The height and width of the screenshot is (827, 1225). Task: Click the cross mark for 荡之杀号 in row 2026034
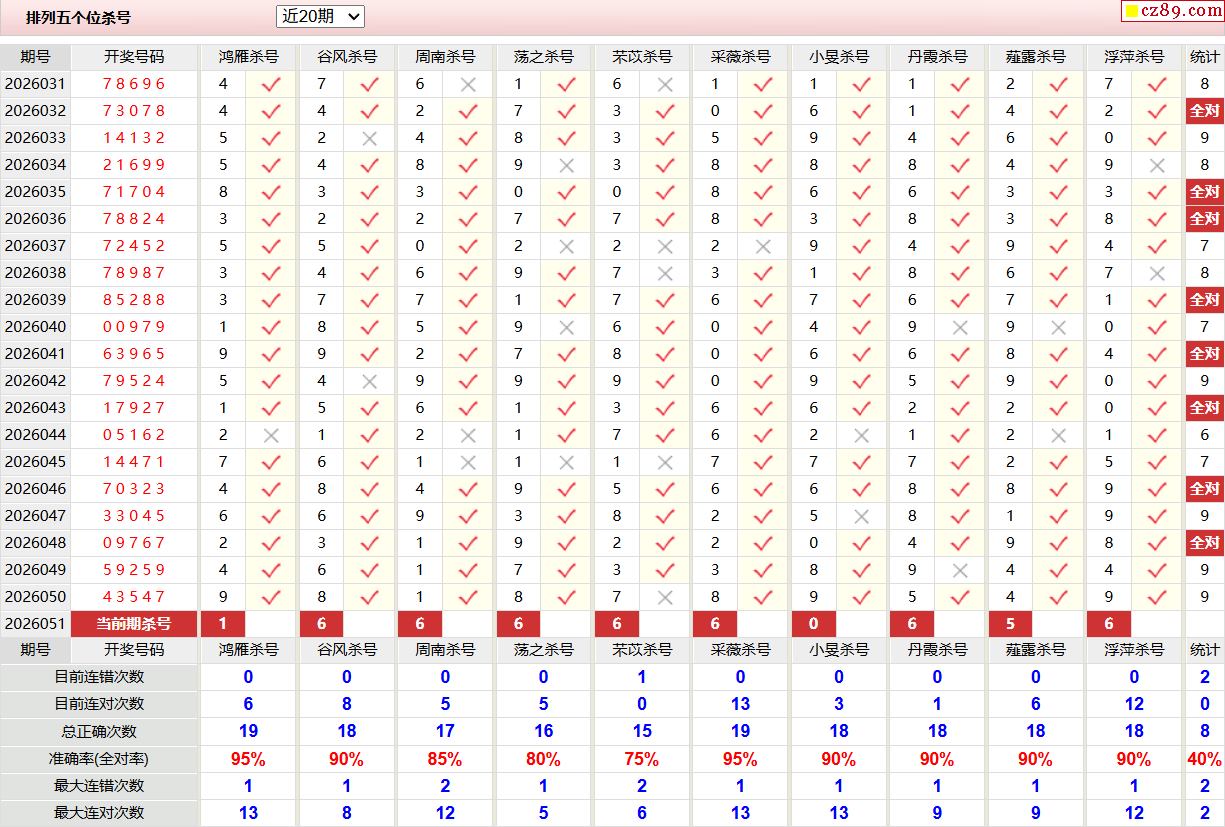[x=567, y=166]
